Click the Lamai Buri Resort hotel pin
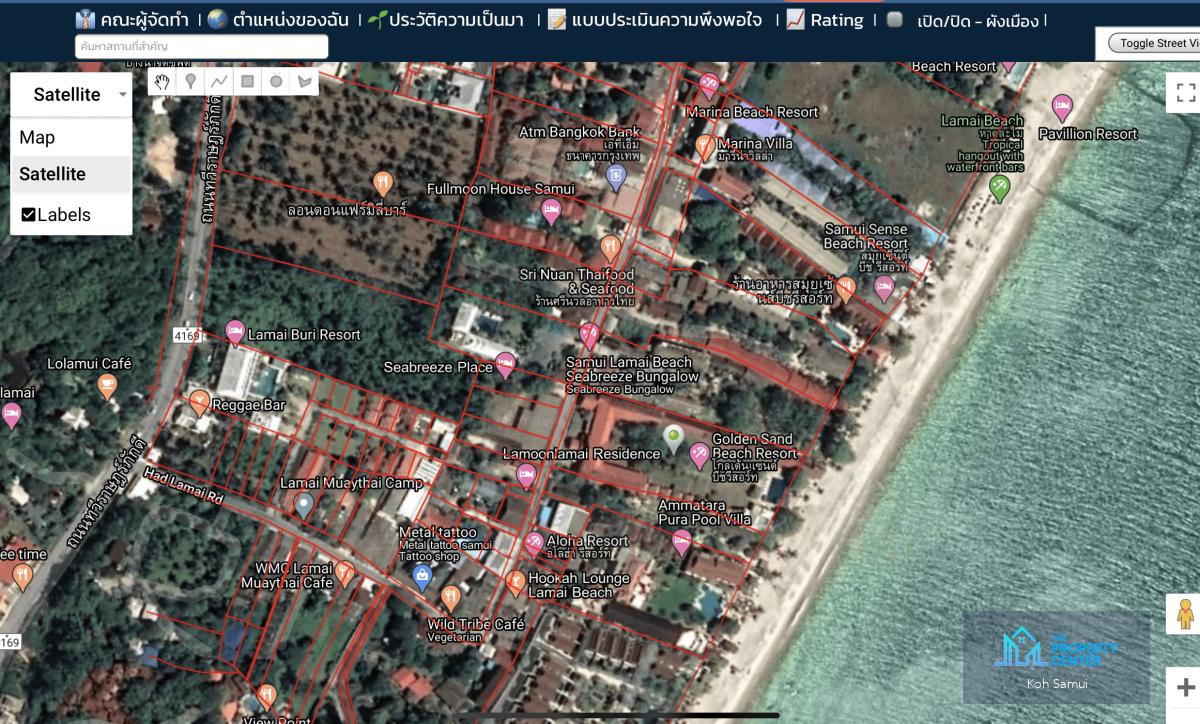Screen dimensions: 1200x724 235,331
